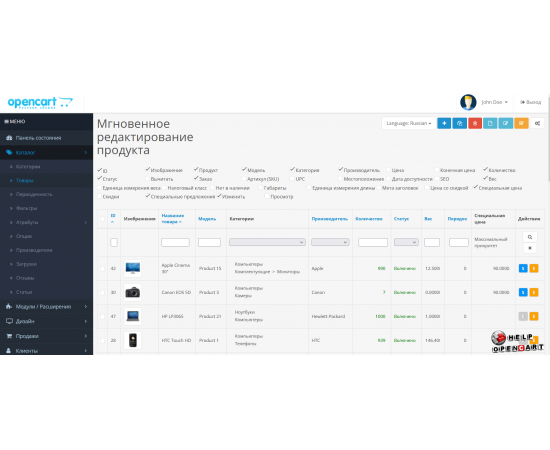
Task: Click the Каталог tag icon in sidebar
Action: click(9, 152)
